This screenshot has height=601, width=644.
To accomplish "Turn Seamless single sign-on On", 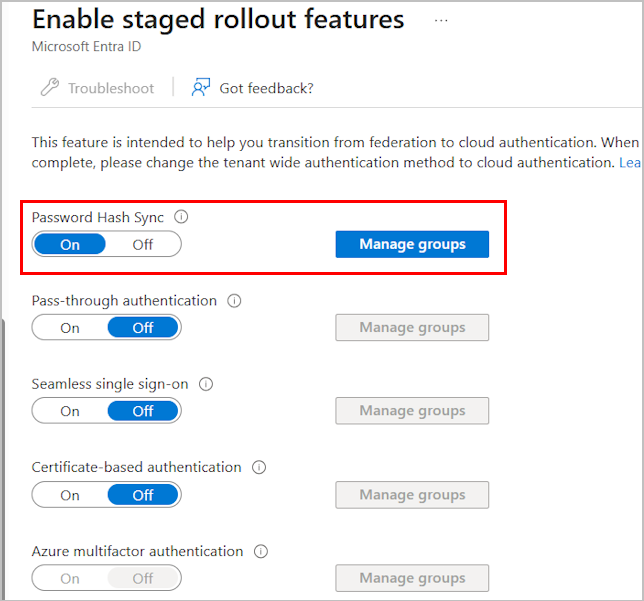I will pos(70,411).
